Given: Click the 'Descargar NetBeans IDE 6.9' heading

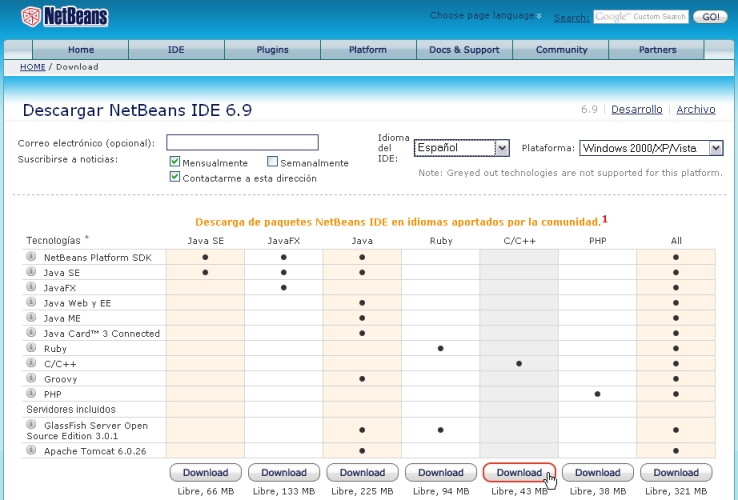Looking at the screenshot, I should pyautogui.click(x=137, y=110).
